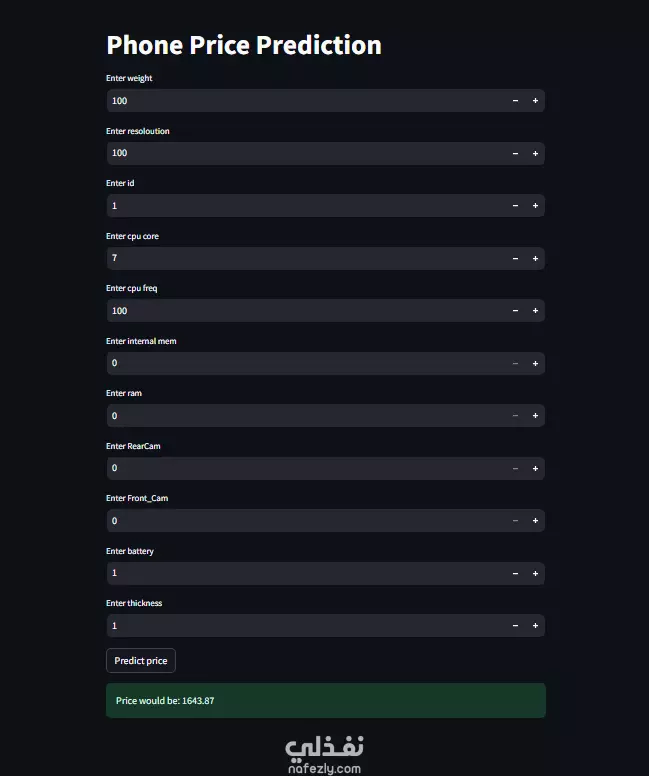Click the nafezly.com watermark logo
The image size is (649, 776).
click(324, 755)
